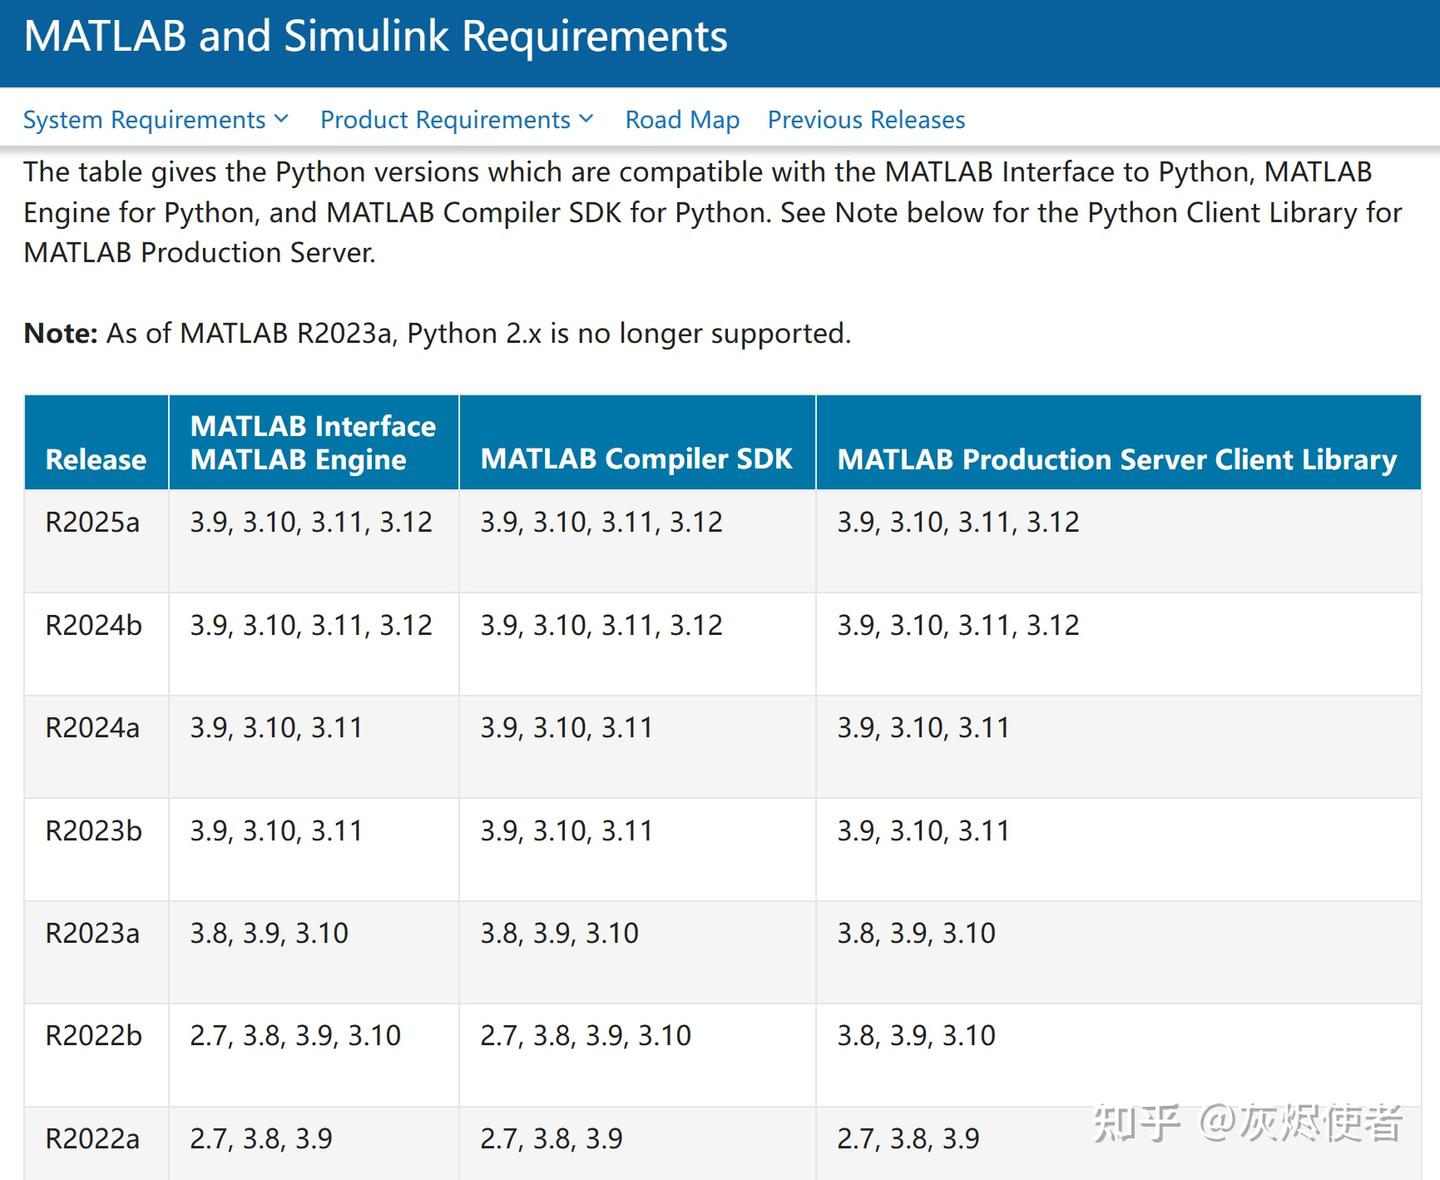Click the Release column header
This screenshot has height=1180, width=1440.
96,459
